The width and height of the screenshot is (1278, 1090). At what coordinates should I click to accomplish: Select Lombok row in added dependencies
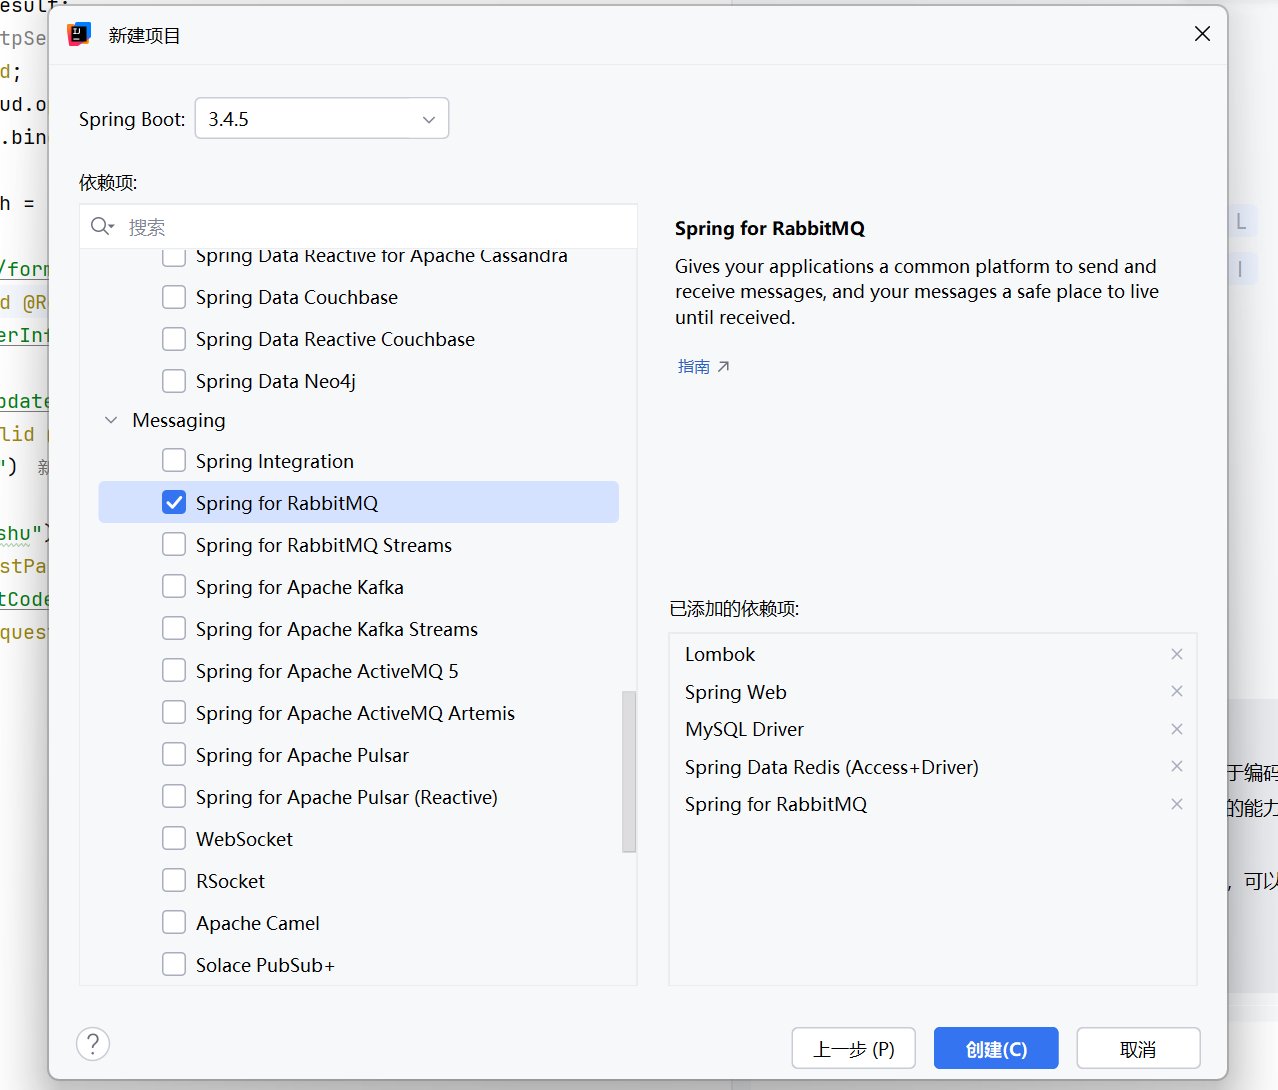(932, 654)
